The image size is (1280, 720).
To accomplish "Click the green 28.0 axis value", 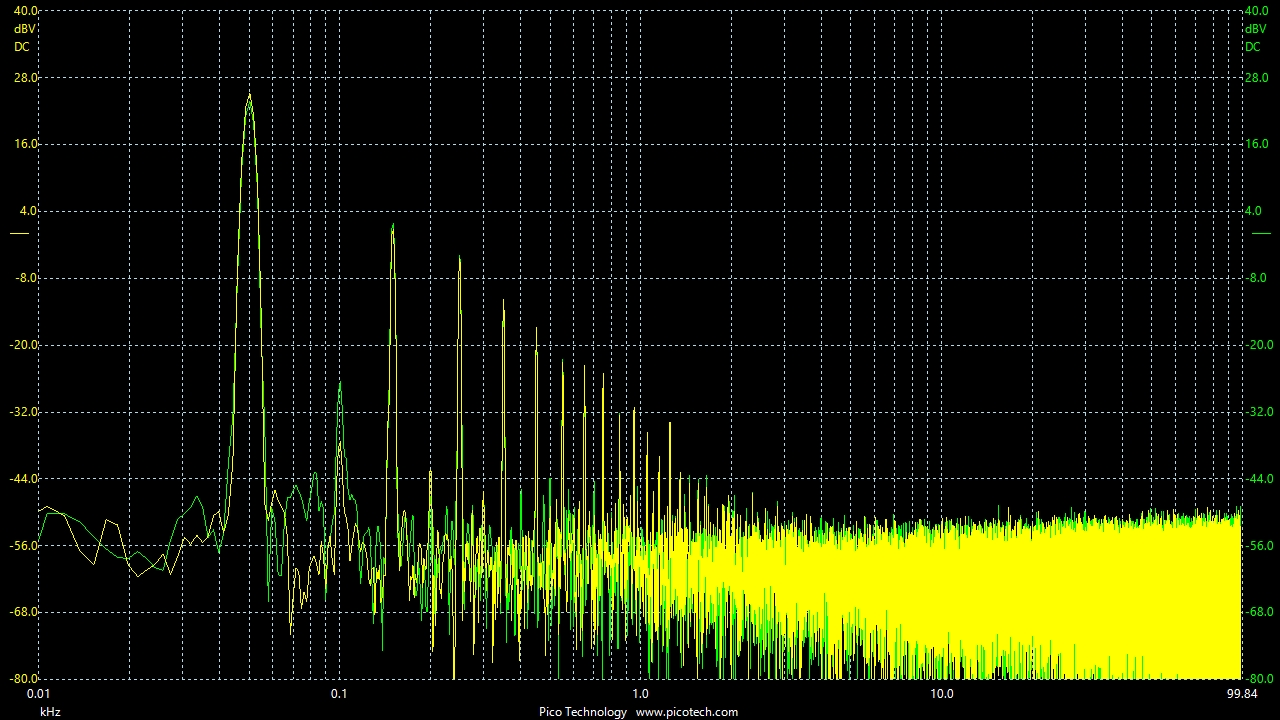I will click(1256, 77).
